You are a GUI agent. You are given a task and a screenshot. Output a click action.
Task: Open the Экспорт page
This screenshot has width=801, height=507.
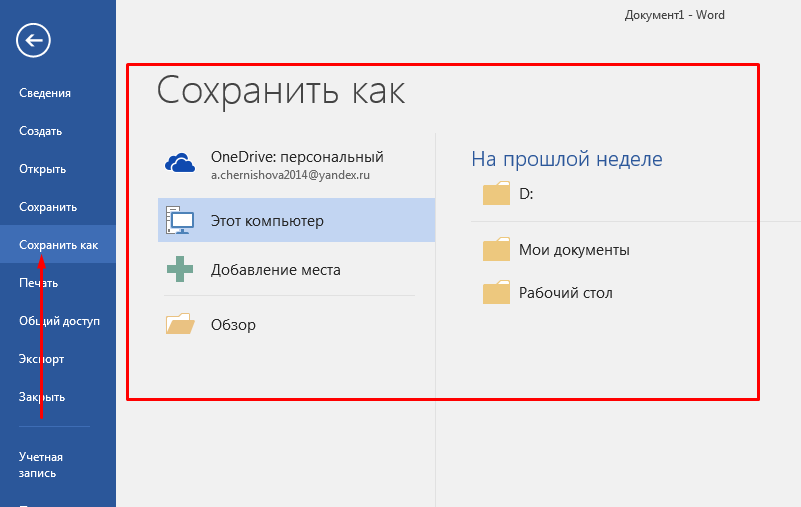point(42,359)
